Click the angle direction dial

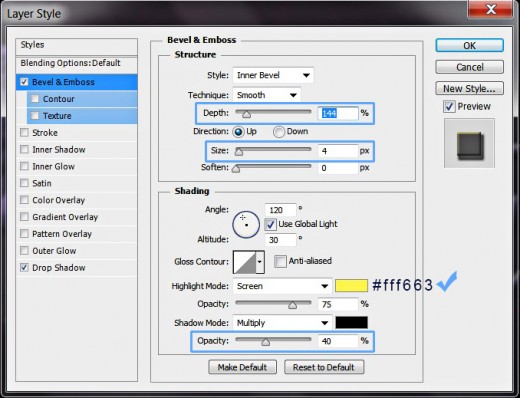tap(246, 224)
